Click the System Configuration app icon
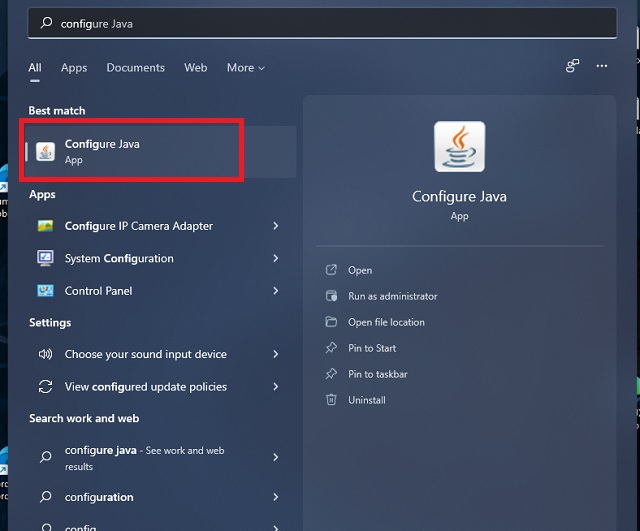The image size is (640, 531). [45, 258]
